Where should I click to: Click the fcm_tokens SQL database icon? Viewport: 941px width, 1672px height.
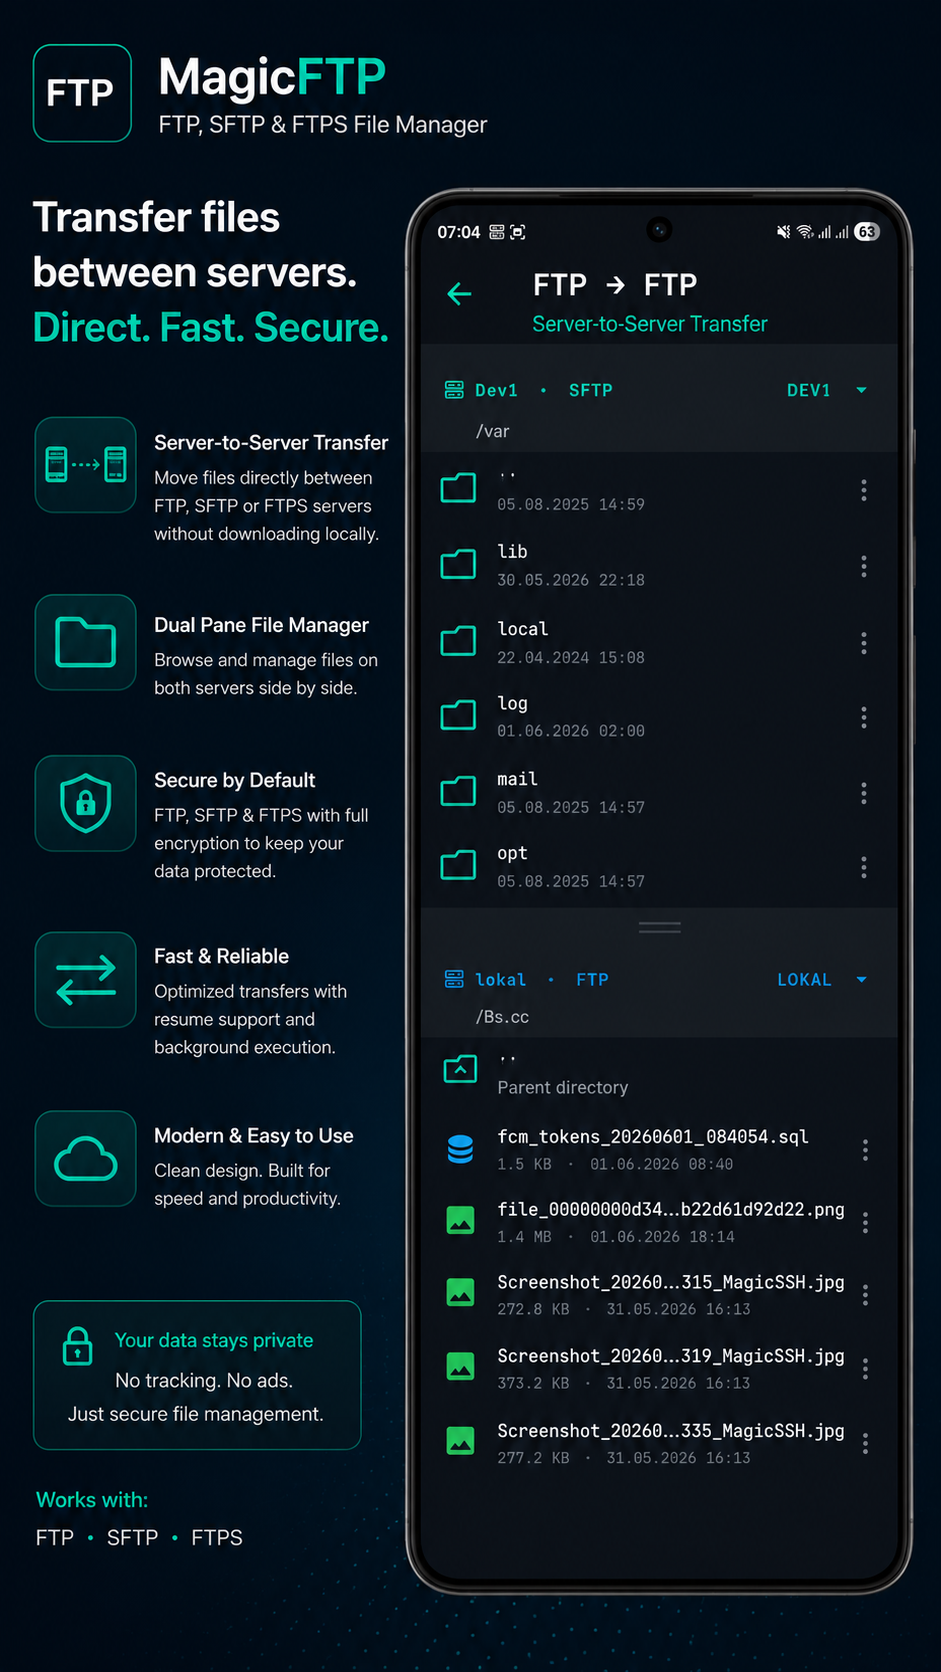460,1149
